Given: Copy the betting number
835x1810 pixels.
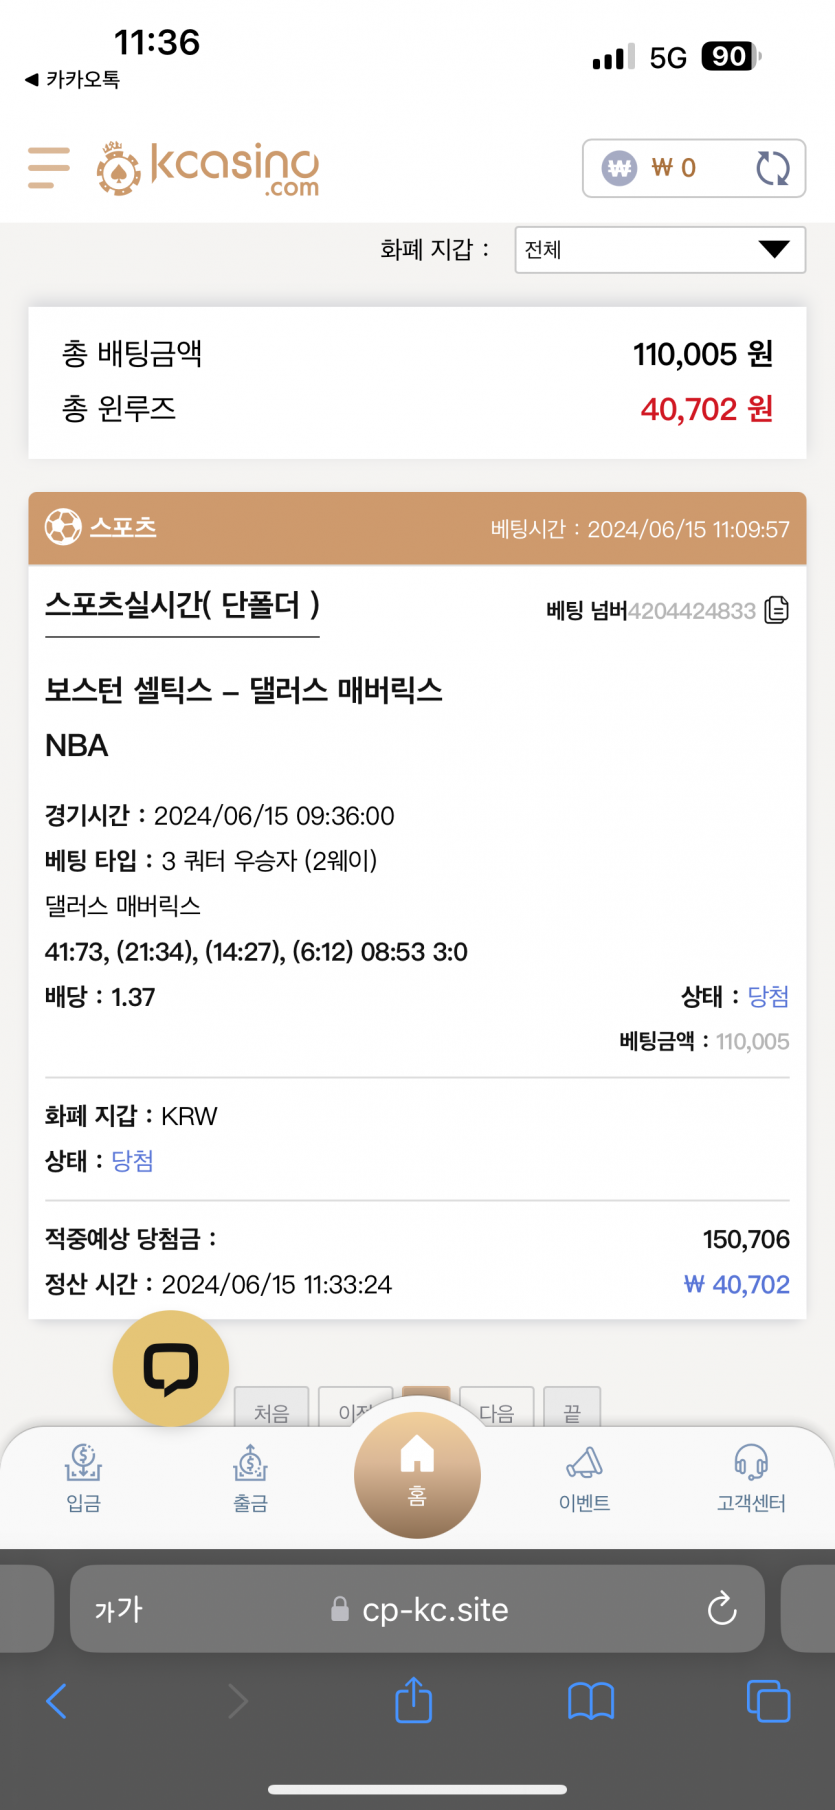Looking at the screenshot, I should pyautogui.click(x=777, y=610).
